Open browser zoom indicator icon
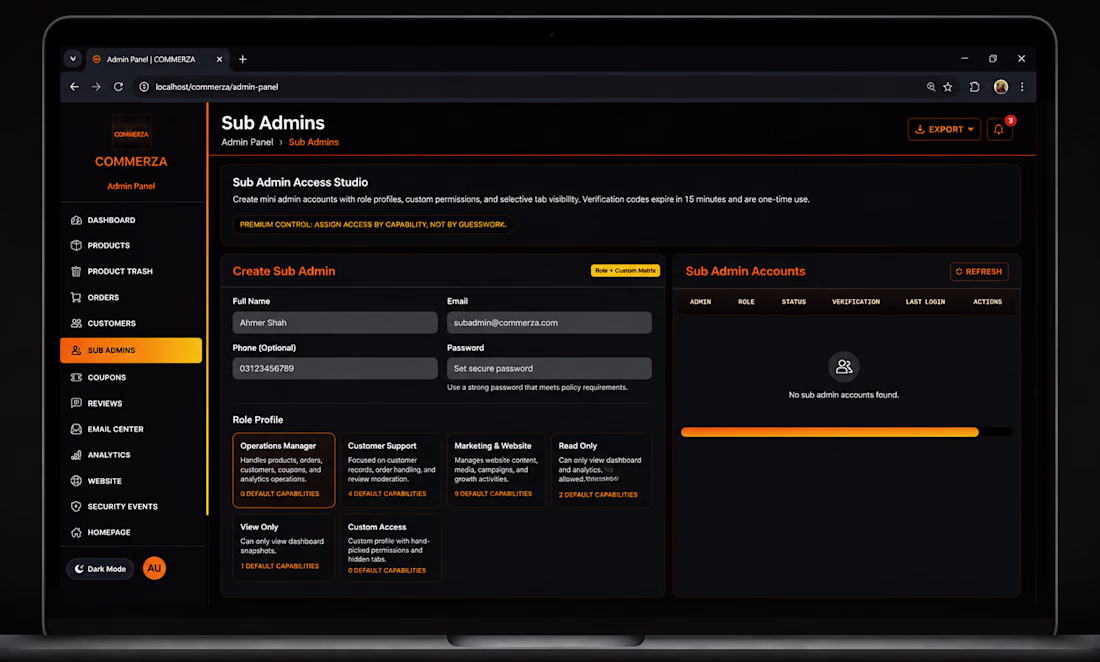Image resolution: width=1100 pixels, height=662 pixels. click(x=931, y=87)
